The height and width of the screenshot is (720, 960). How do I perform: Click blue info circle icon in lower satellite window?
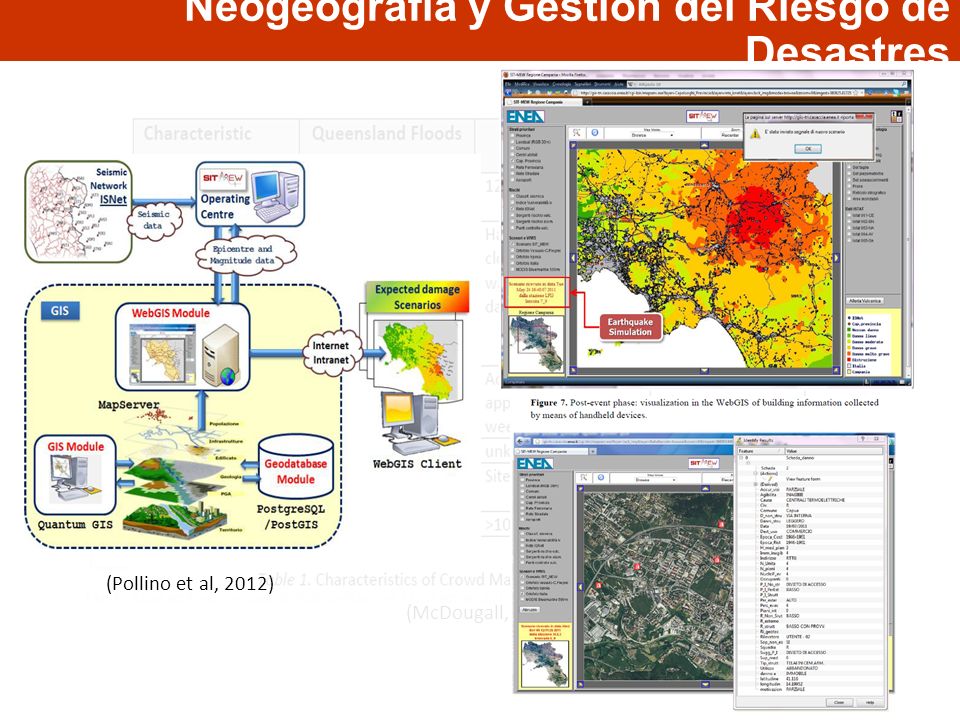pos(601,478)
